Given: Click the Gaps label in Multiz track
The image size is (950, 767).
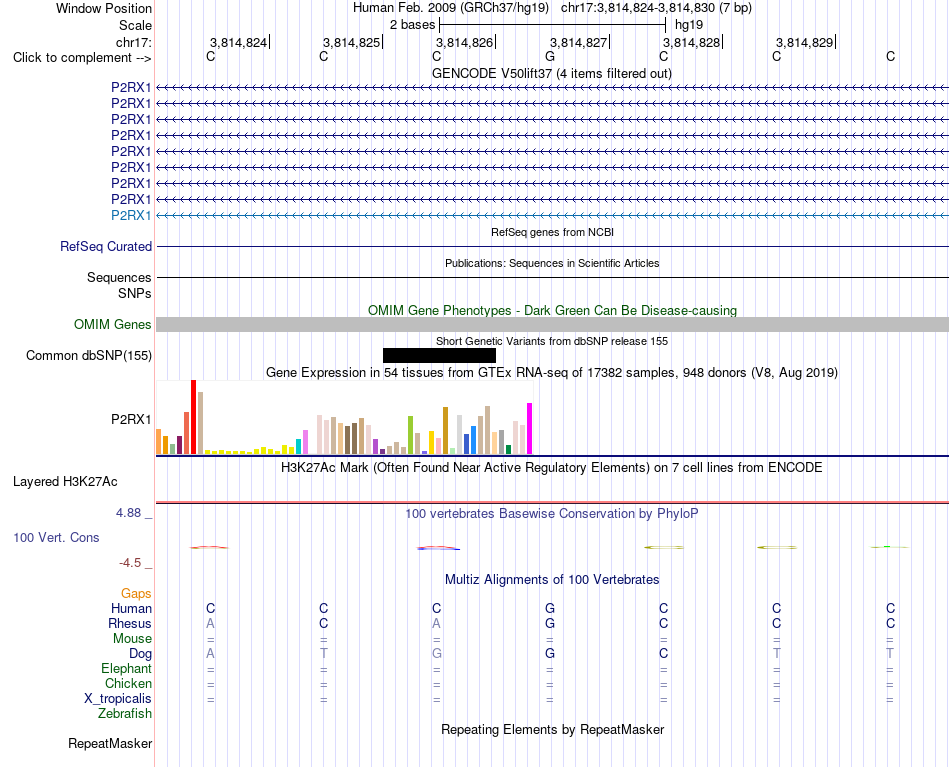Looking at the screenshot, I should coord(136,594).
